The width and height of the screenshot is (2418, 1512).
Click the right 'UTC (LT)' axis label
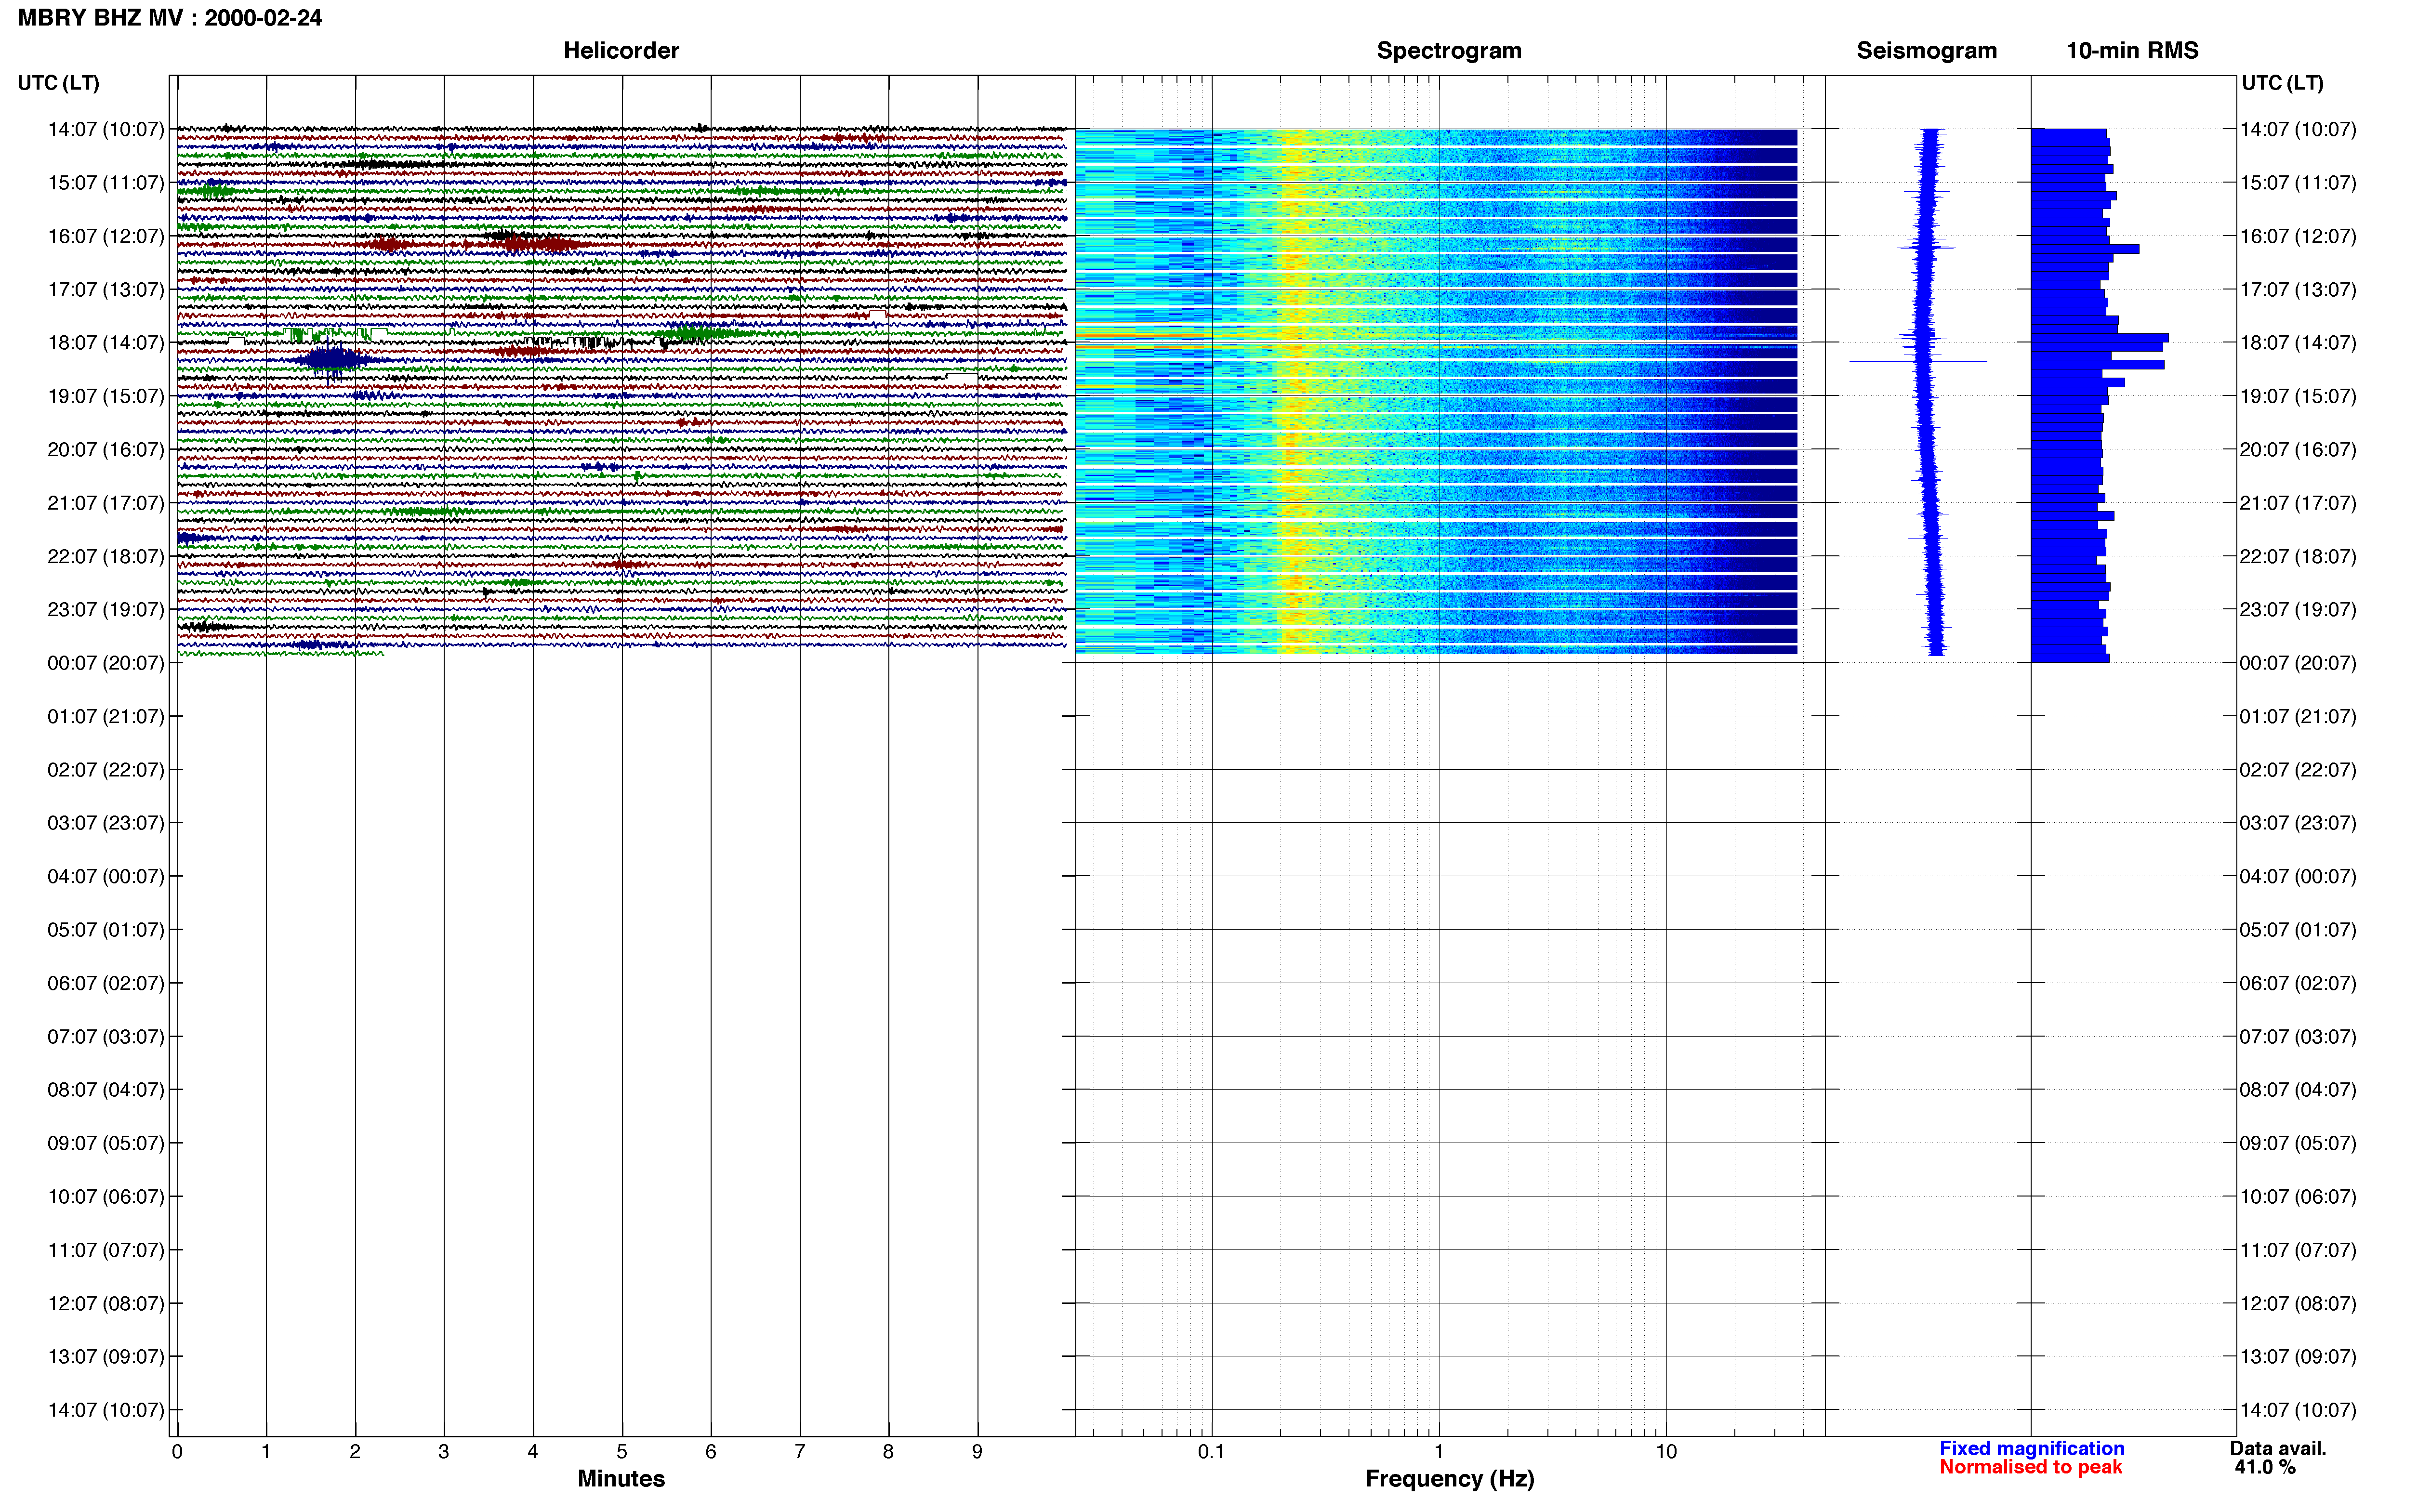click(x=2282, y=83)
